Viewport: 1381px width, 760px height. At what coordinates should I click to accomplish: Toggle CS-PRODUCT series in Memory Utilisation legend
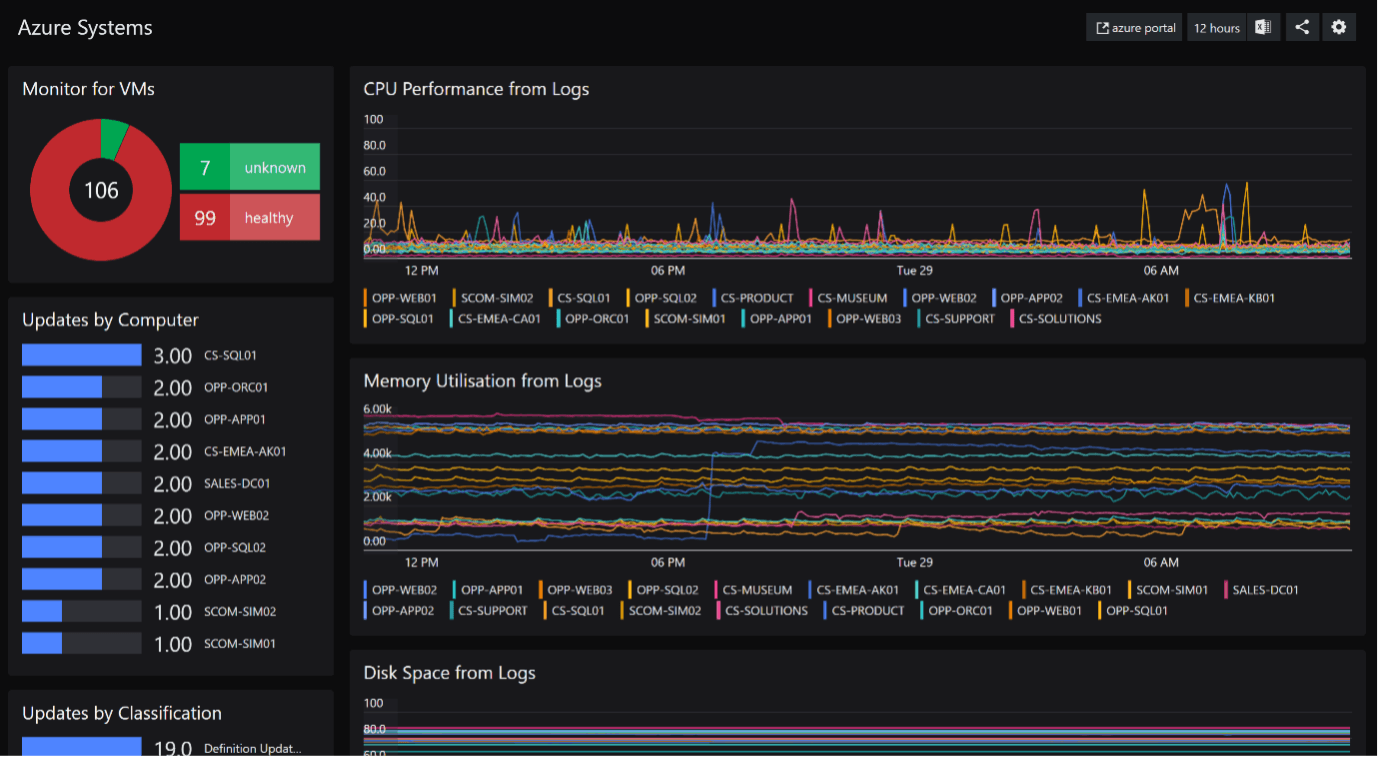point(864,610)
